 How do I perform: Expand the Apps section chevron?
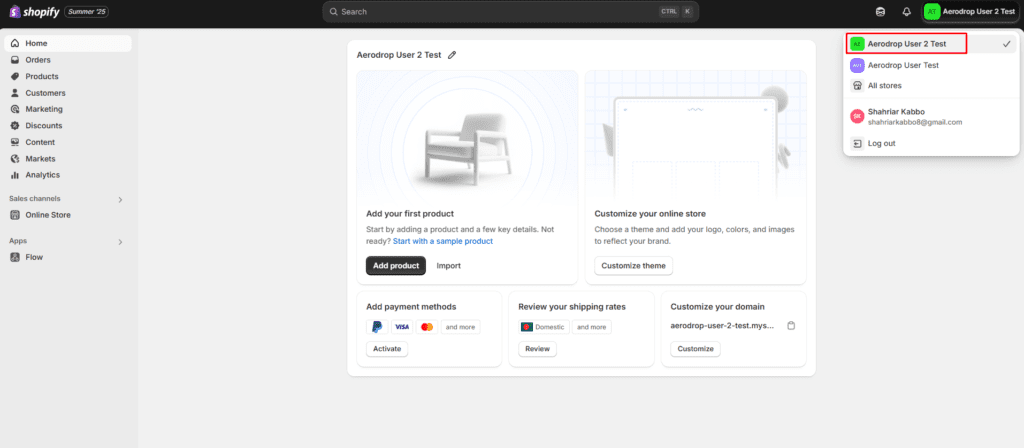click(x=120, y=241)
